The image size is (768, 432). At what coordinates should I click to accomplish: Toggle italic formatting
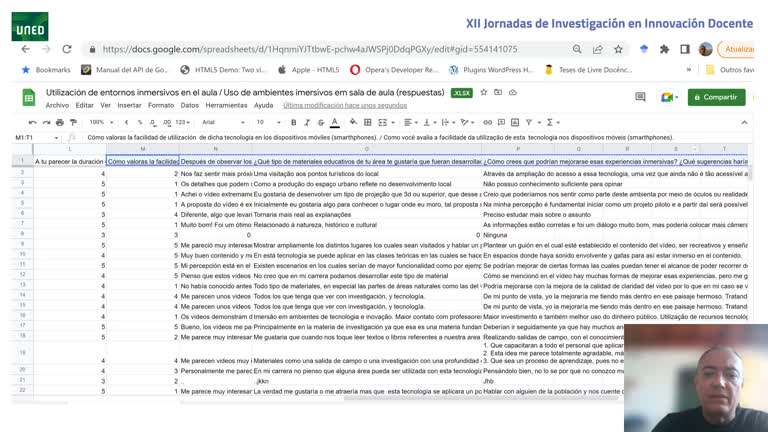click(x=307, y=122)
